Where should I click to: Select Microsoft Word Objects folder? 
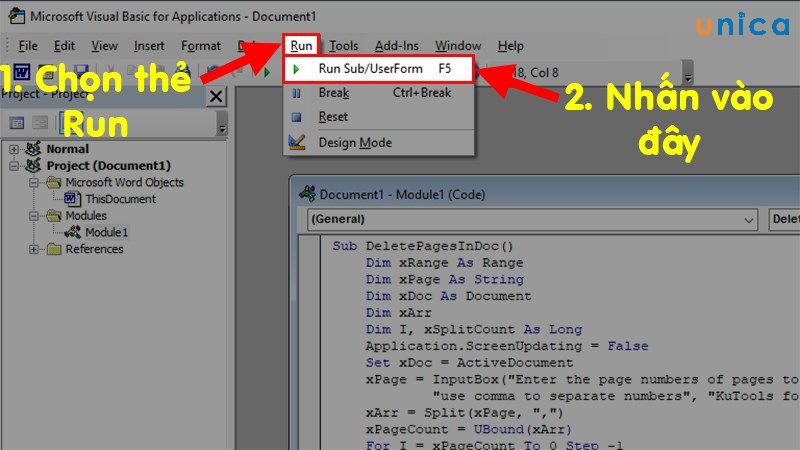pos(124,183)
